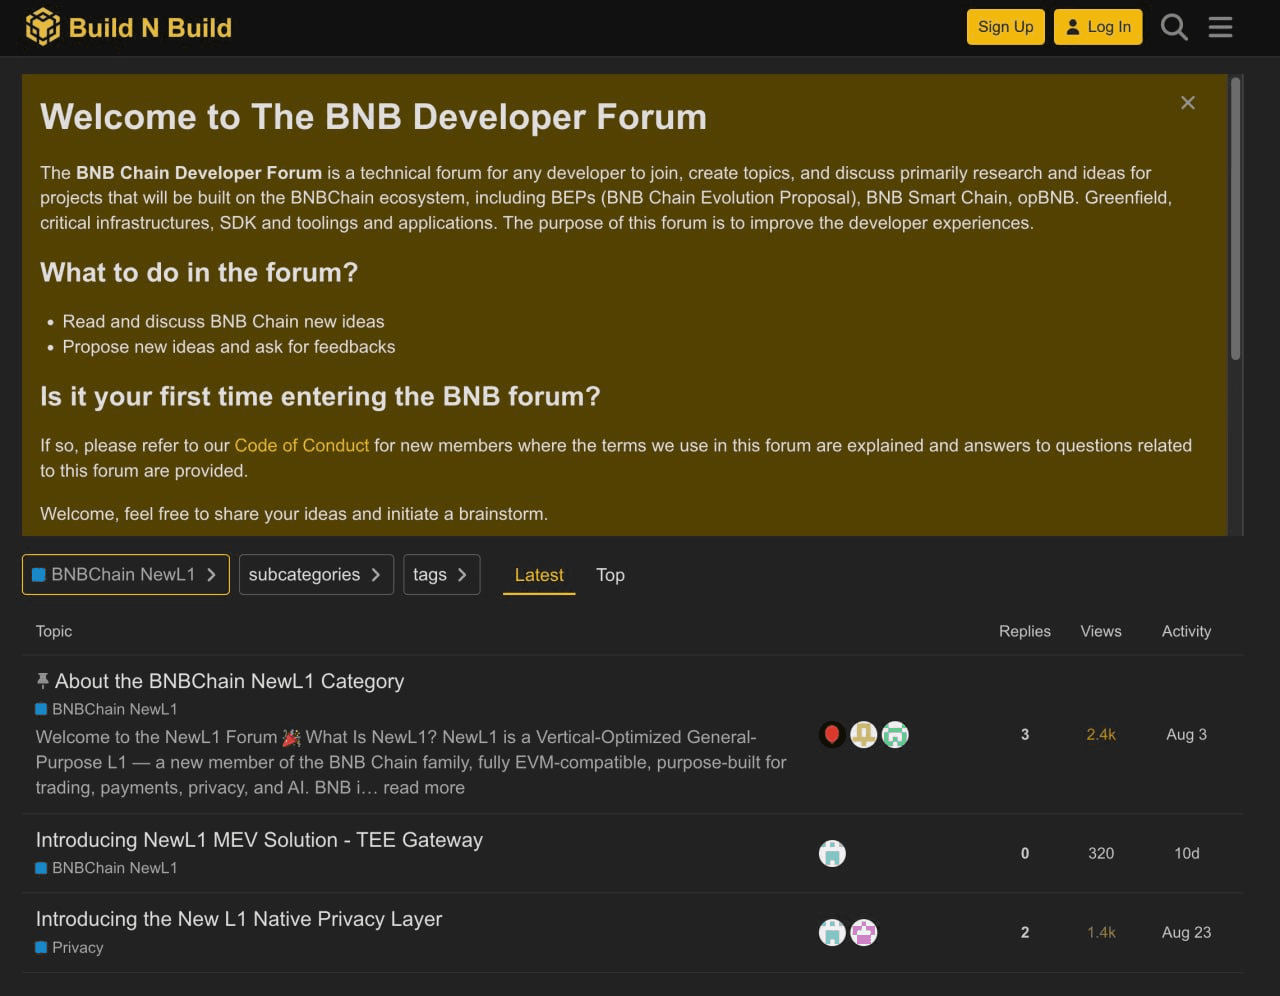Image resolution: width=1280 pixels, height=996 pixels.
Task: Open BNBChain NewL1 badge under MEV Solution topic
Action: tap(107, 868)
